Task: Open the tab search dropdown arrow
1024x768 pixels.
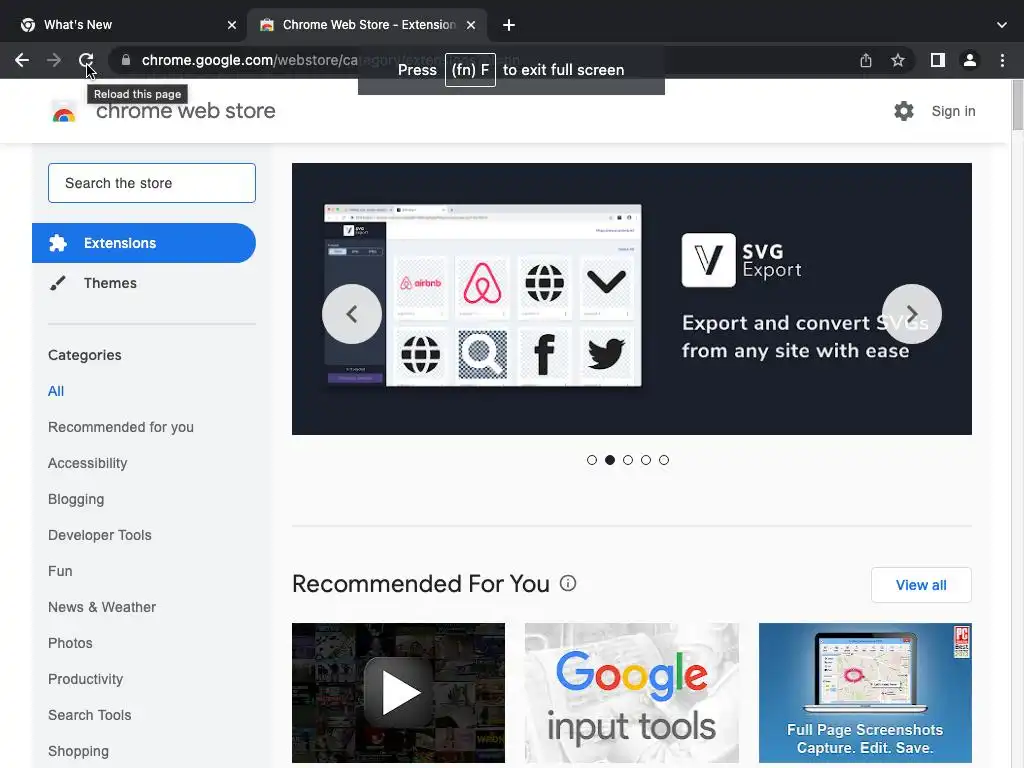Action: pos(1002,25)
